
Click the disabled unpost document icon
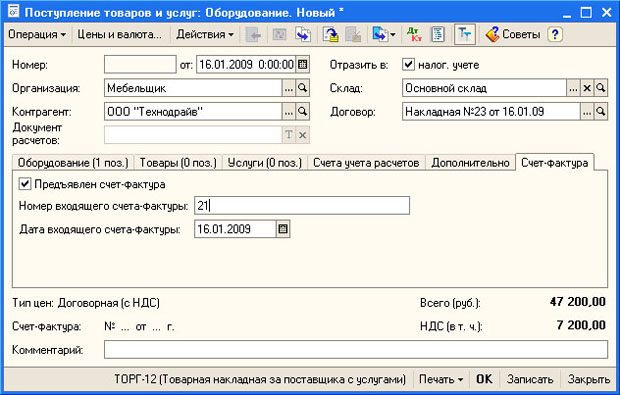353,35
